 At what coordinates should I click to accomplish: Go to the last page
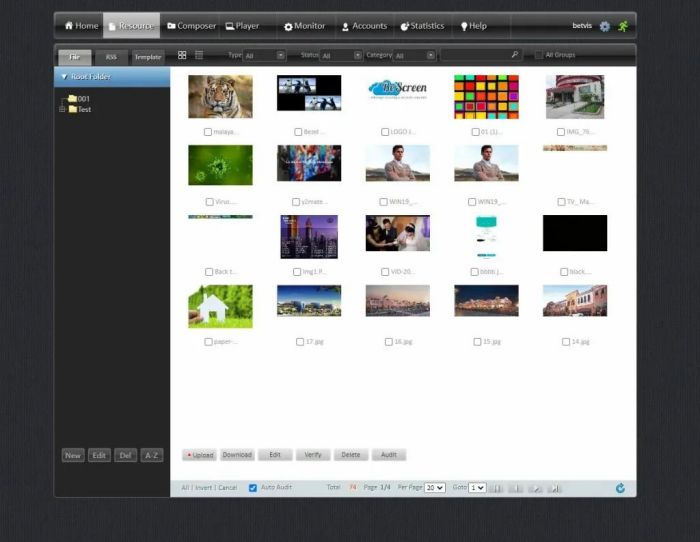pos(555,488)
